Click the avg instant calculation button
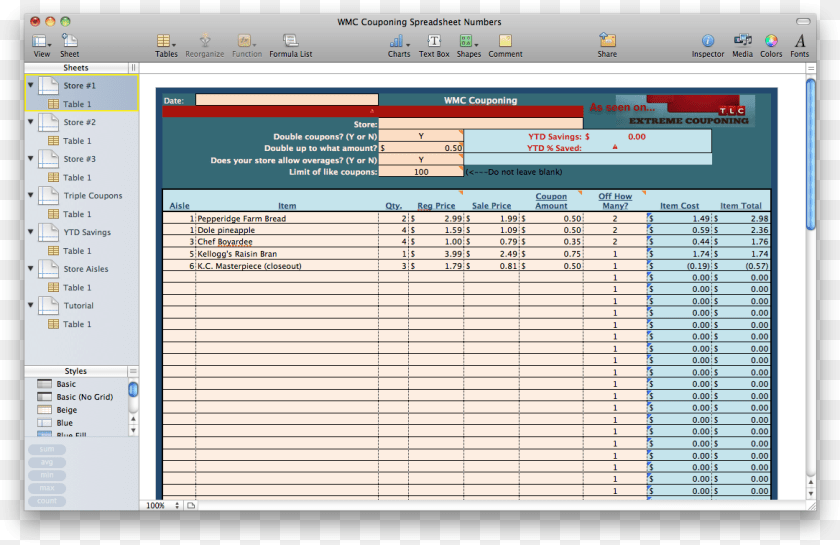840x545 pixels. [x=47, y=462]
